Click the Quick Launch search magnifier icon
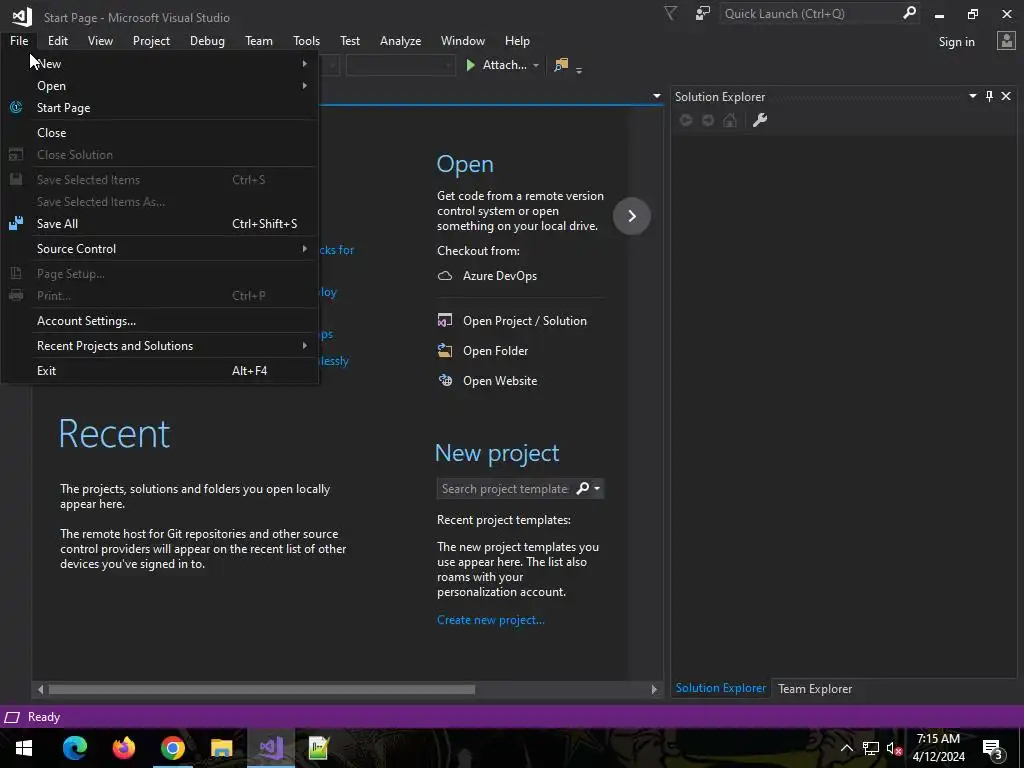The width and height of the screenshot is (1024, 768). (909, 13)
